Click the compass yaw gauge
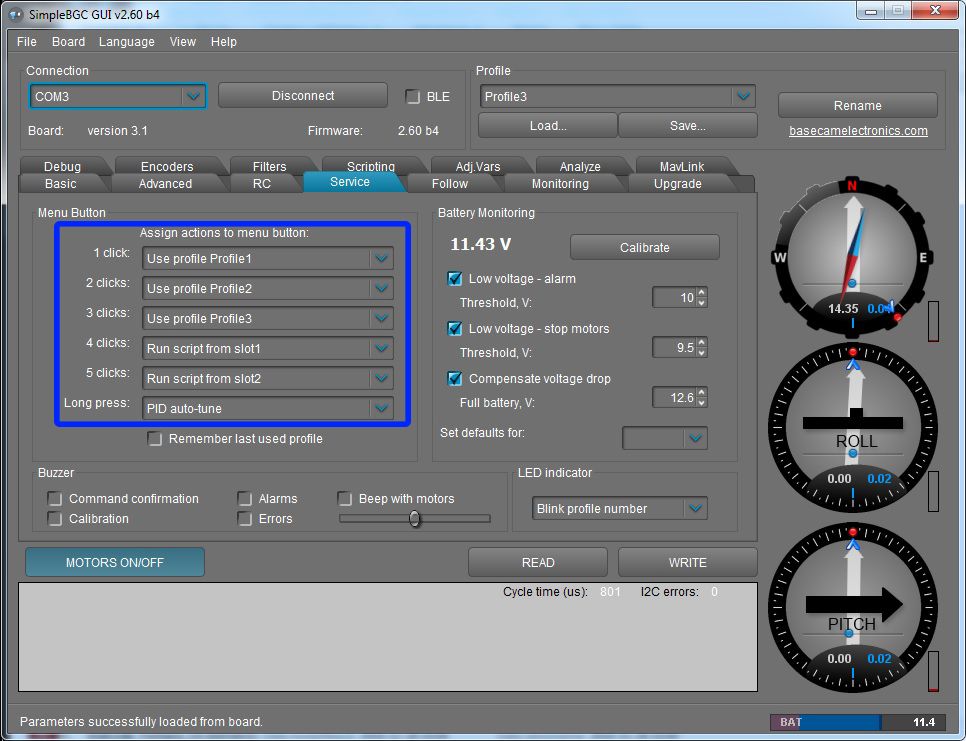This screenshot has height=741, width=966. [853, 257]
